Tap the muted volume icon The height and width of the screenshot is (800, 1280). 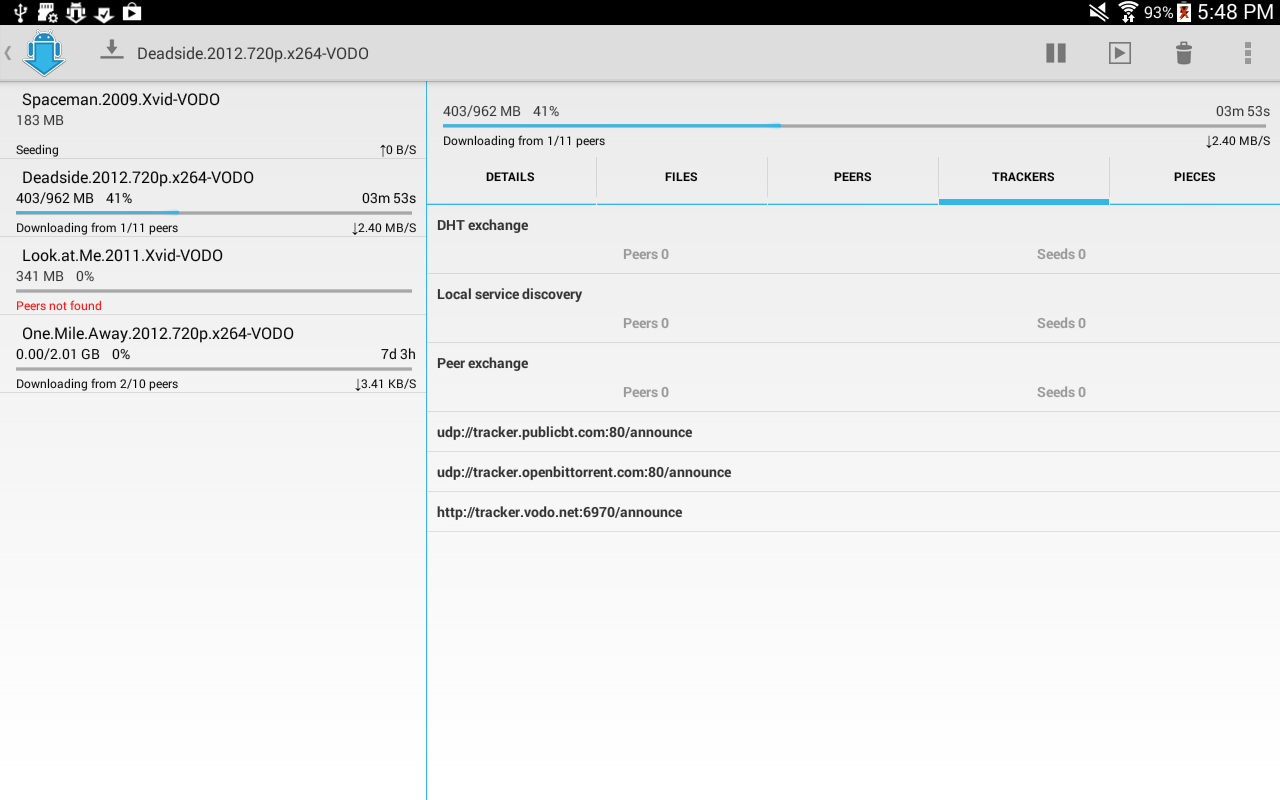(x=1096, y=13)
